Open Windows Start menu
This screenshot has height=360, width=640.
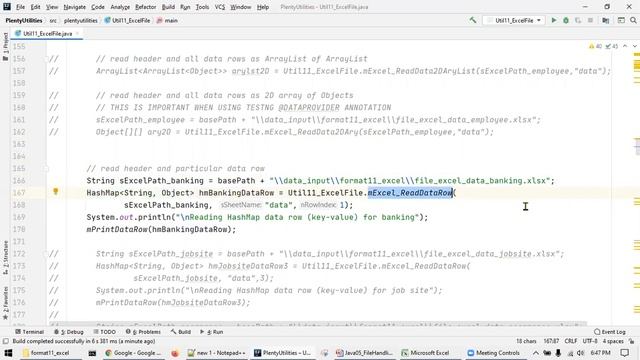8,353
